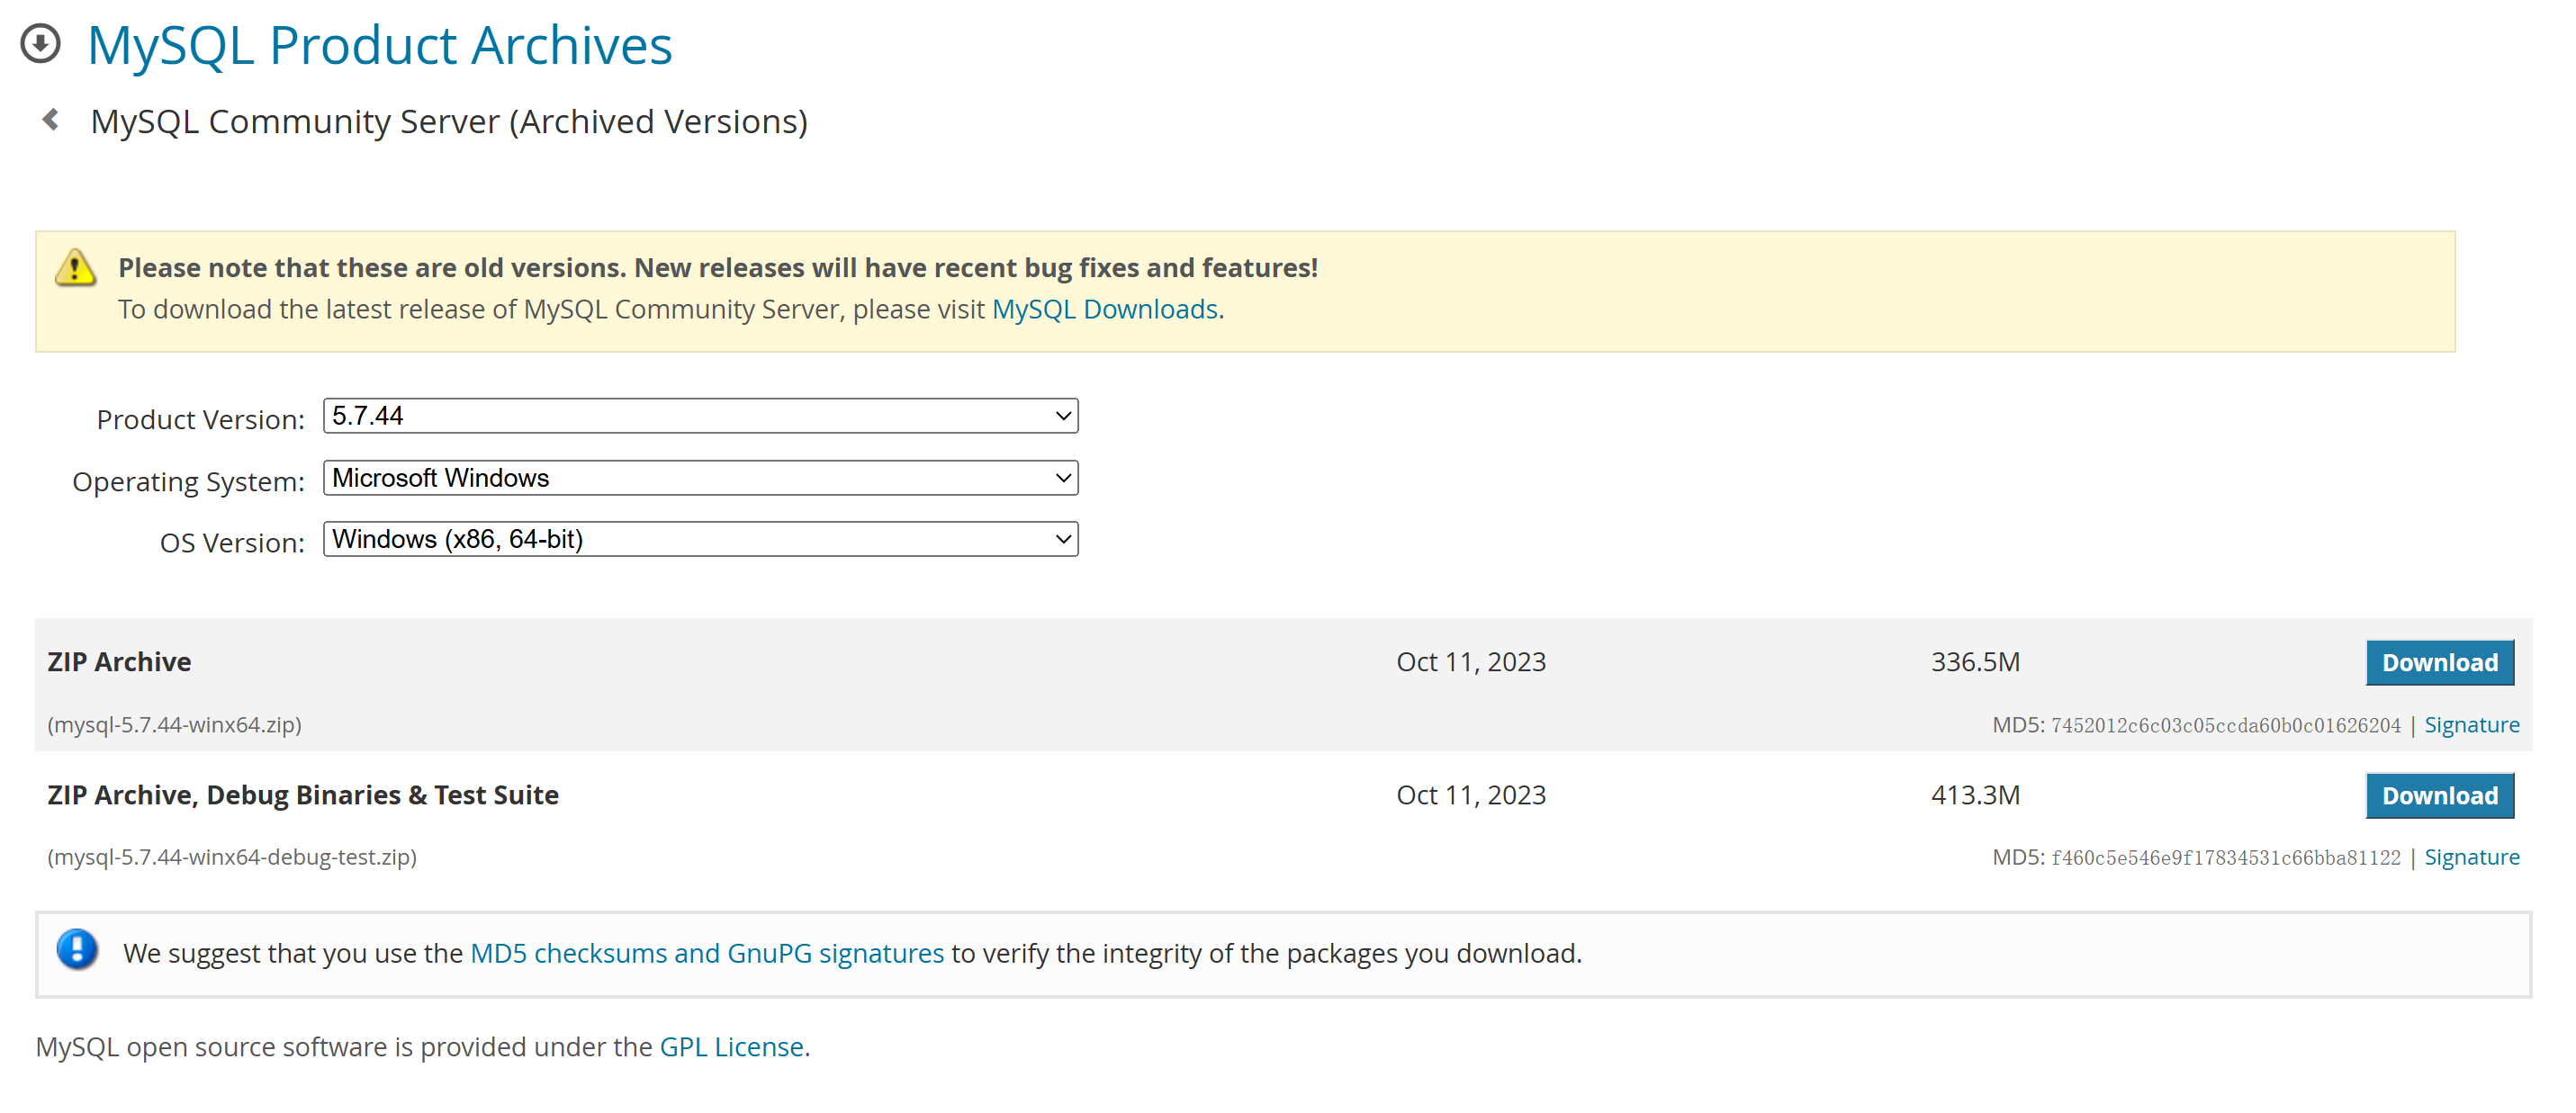Expand the OS Version dropdown
The image size is (2576, 1113).
coord(700,540)
